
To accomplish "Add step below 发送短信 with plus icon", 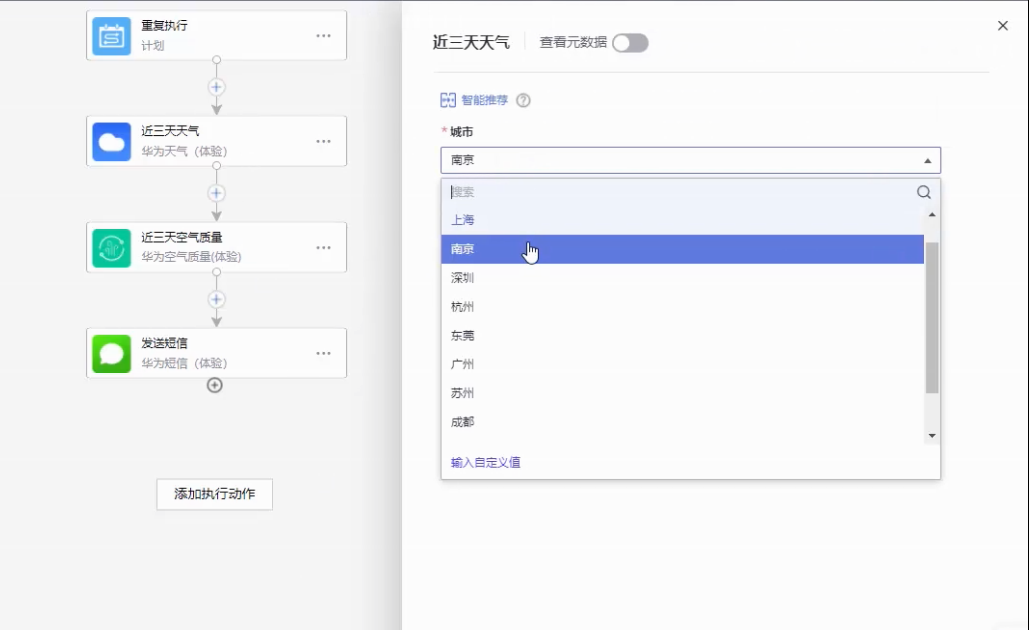I will point(215,385).
